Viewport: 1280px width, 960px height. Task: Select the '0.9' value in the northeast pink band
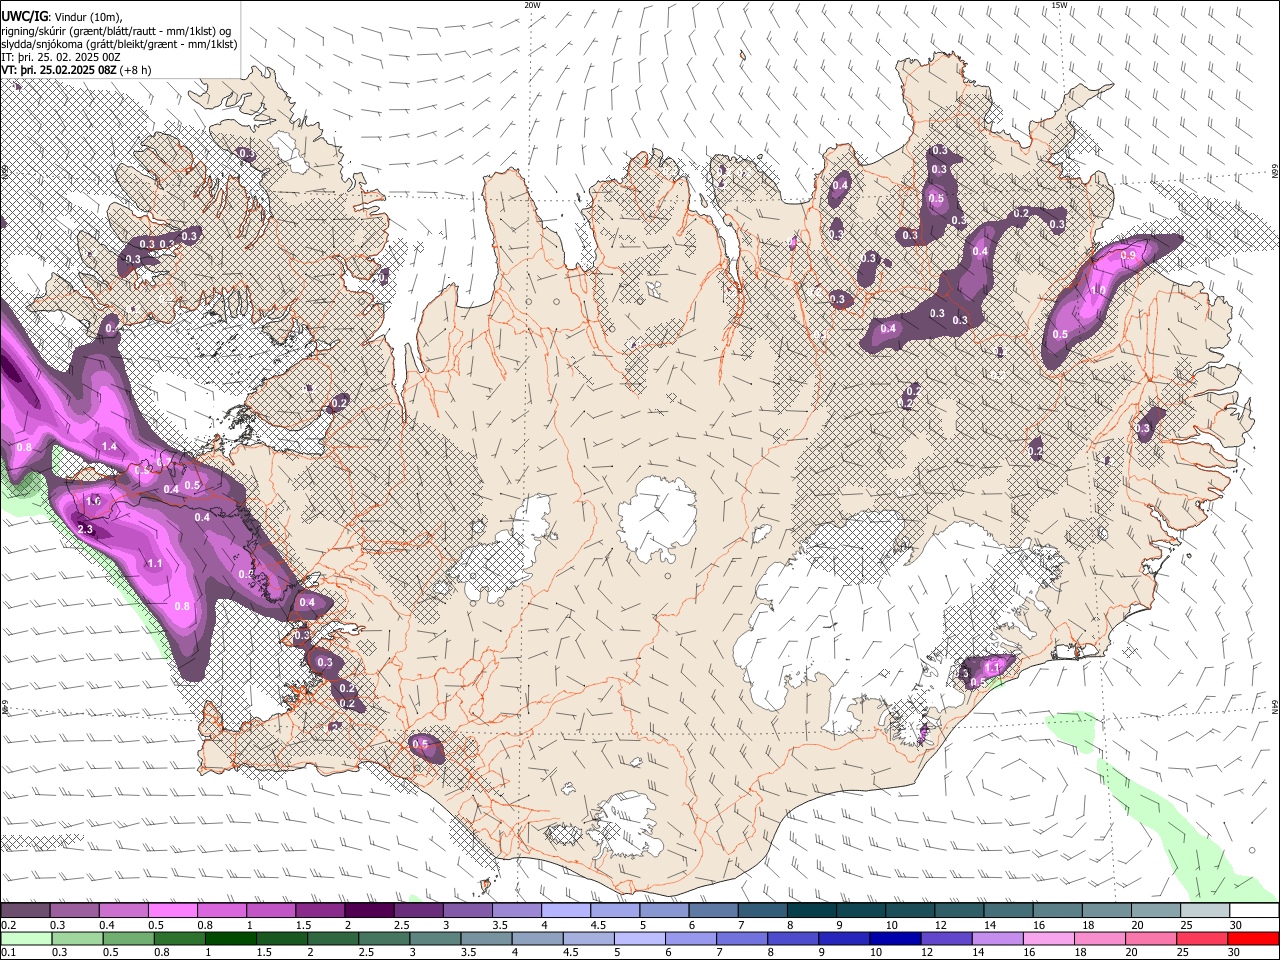click(1128, 256)
